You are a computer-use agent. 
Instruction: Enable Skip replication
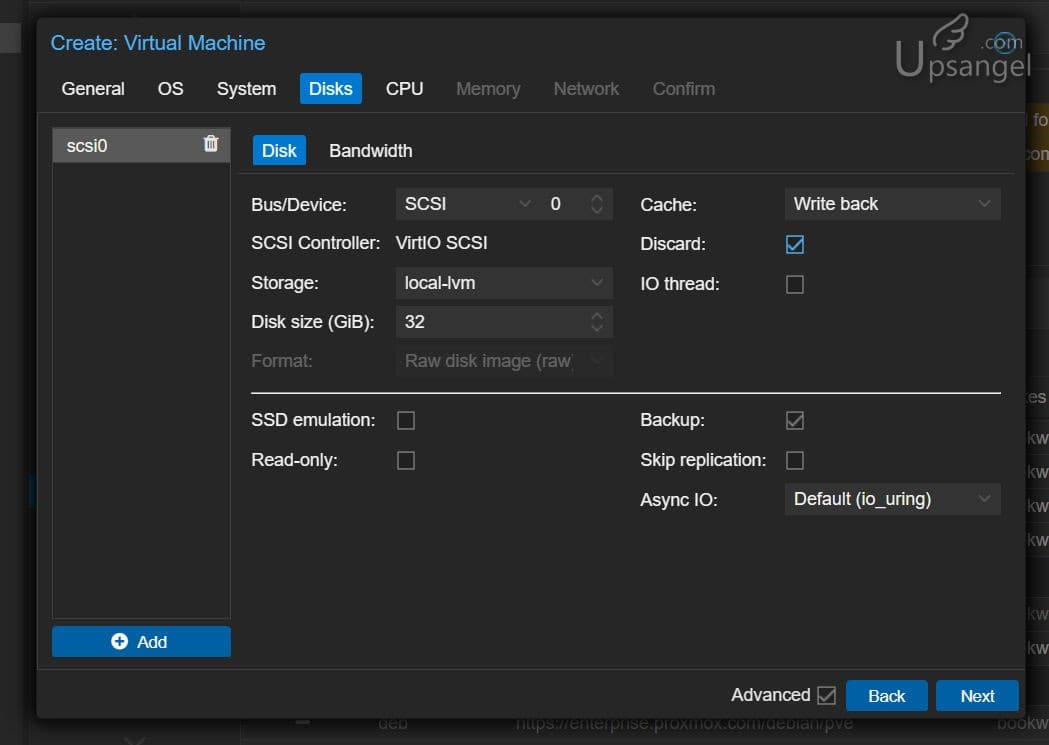point(795,460)
